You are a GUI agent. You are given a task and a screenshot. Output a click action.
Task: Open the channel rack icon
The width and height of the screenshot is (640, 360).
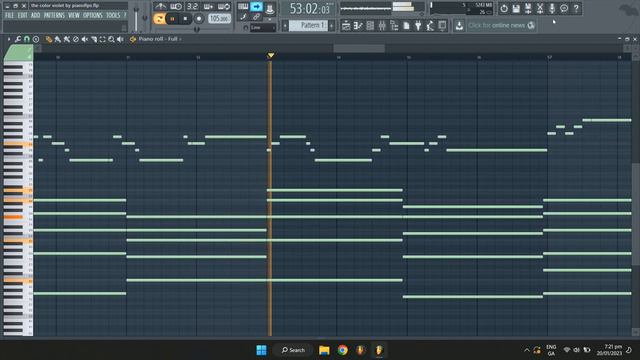coord(370,26)
